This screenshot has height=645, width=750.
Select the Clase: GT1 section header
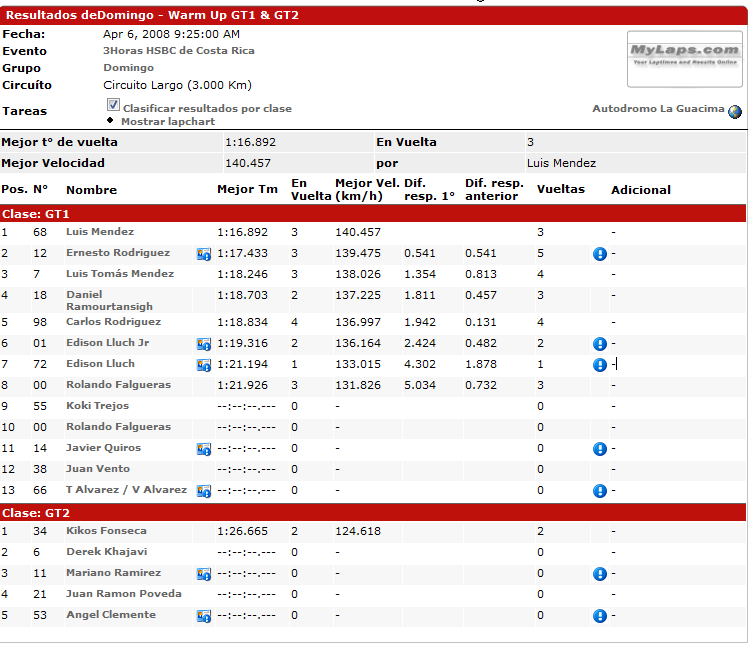click(x=35, y=214)
